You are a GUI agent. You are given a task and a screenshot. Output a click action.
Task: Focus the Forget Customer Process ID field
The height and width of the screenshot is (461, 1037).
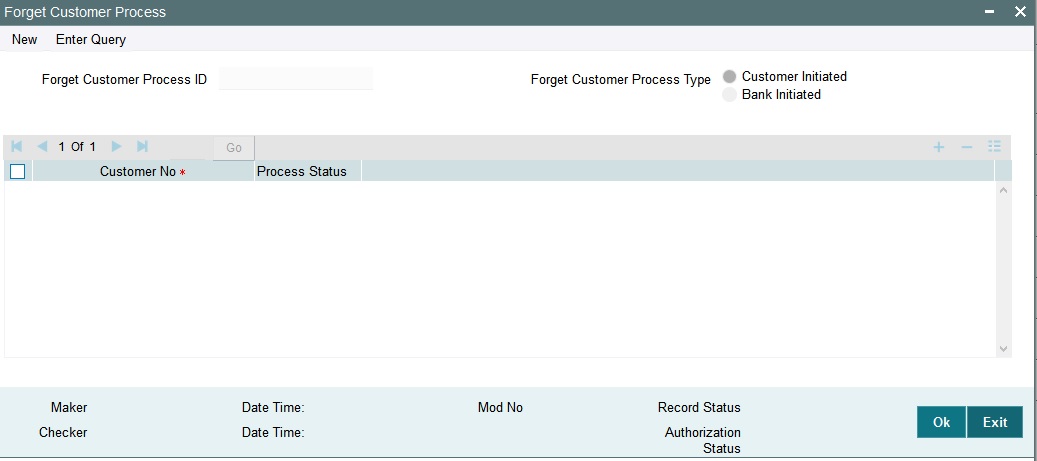click(x=296, y=79)
